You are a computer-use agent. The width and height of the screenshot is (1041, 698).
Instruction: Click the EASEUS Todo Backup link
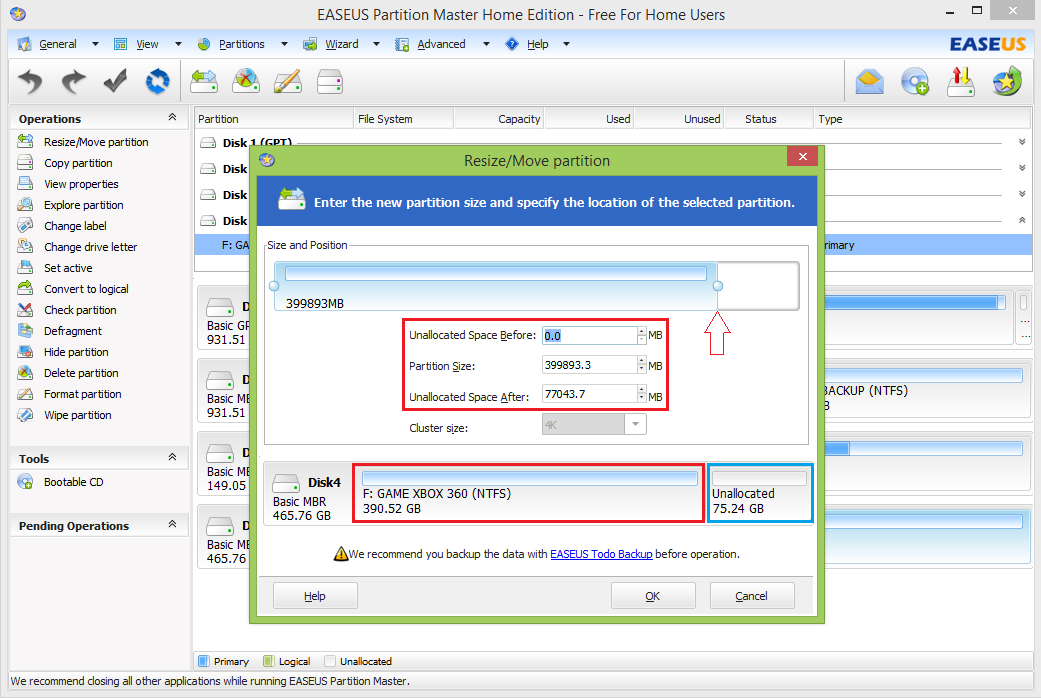click(x=601, y=553)
